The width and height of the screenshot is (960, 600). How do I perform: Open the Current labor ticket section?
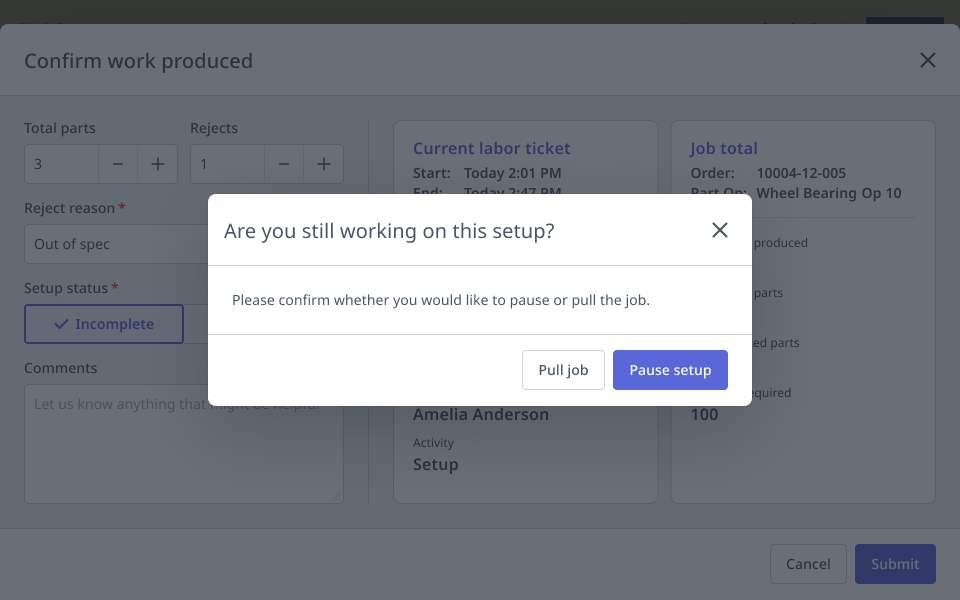pos(491,148)
